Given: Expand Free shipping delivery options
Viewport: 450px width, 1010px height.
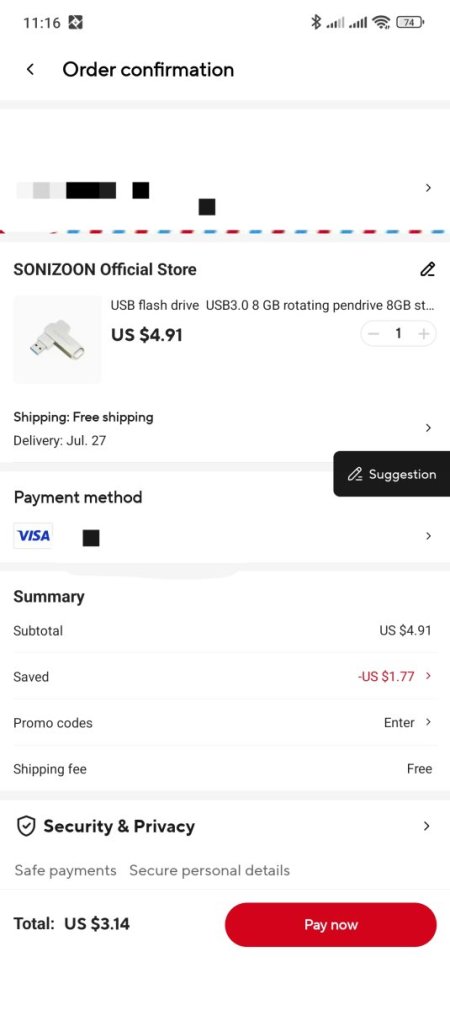Looking at the screenshot, I should 428,428.
